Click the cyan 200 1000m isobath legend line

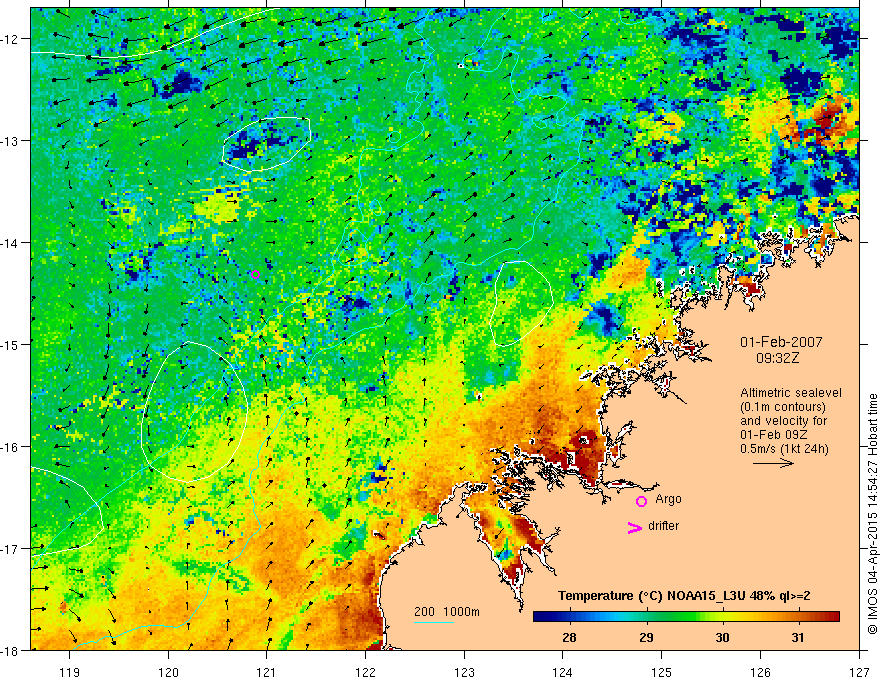[x=433, y=622]
